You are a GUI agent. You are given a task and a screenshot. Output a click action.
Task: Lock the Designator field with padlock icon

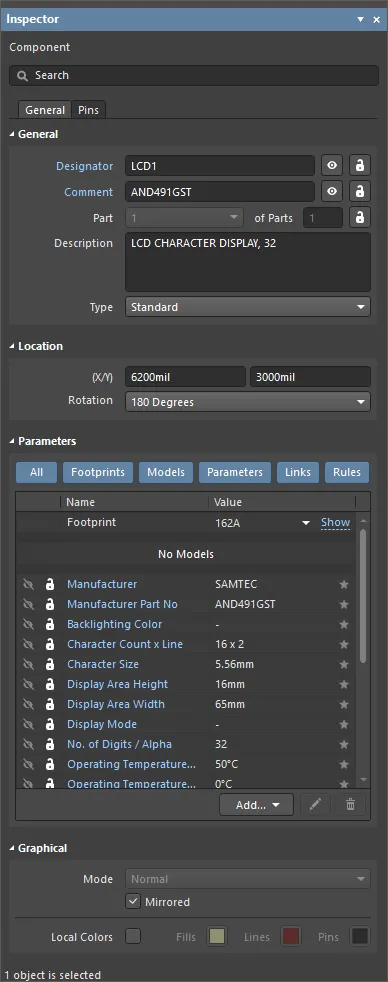pyautogui.click(x=360, y=166)
